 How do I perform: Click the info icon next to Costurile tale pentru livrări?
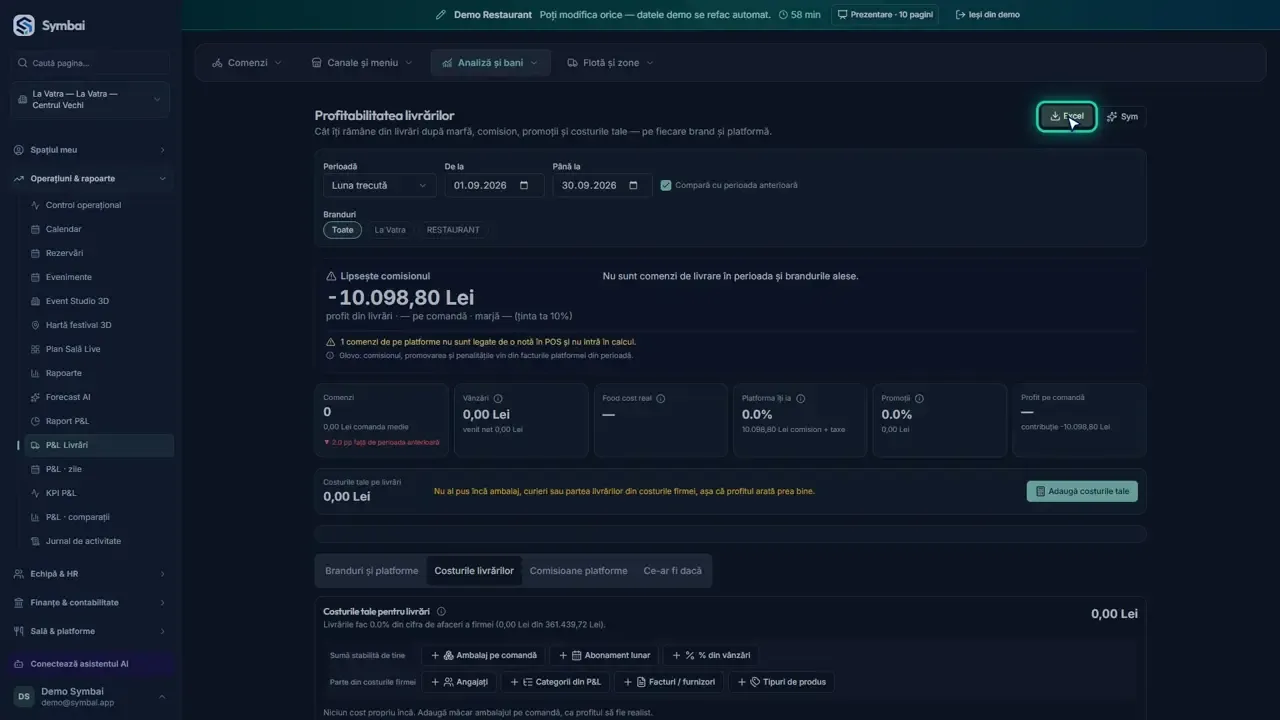click(x=441, y=611)
